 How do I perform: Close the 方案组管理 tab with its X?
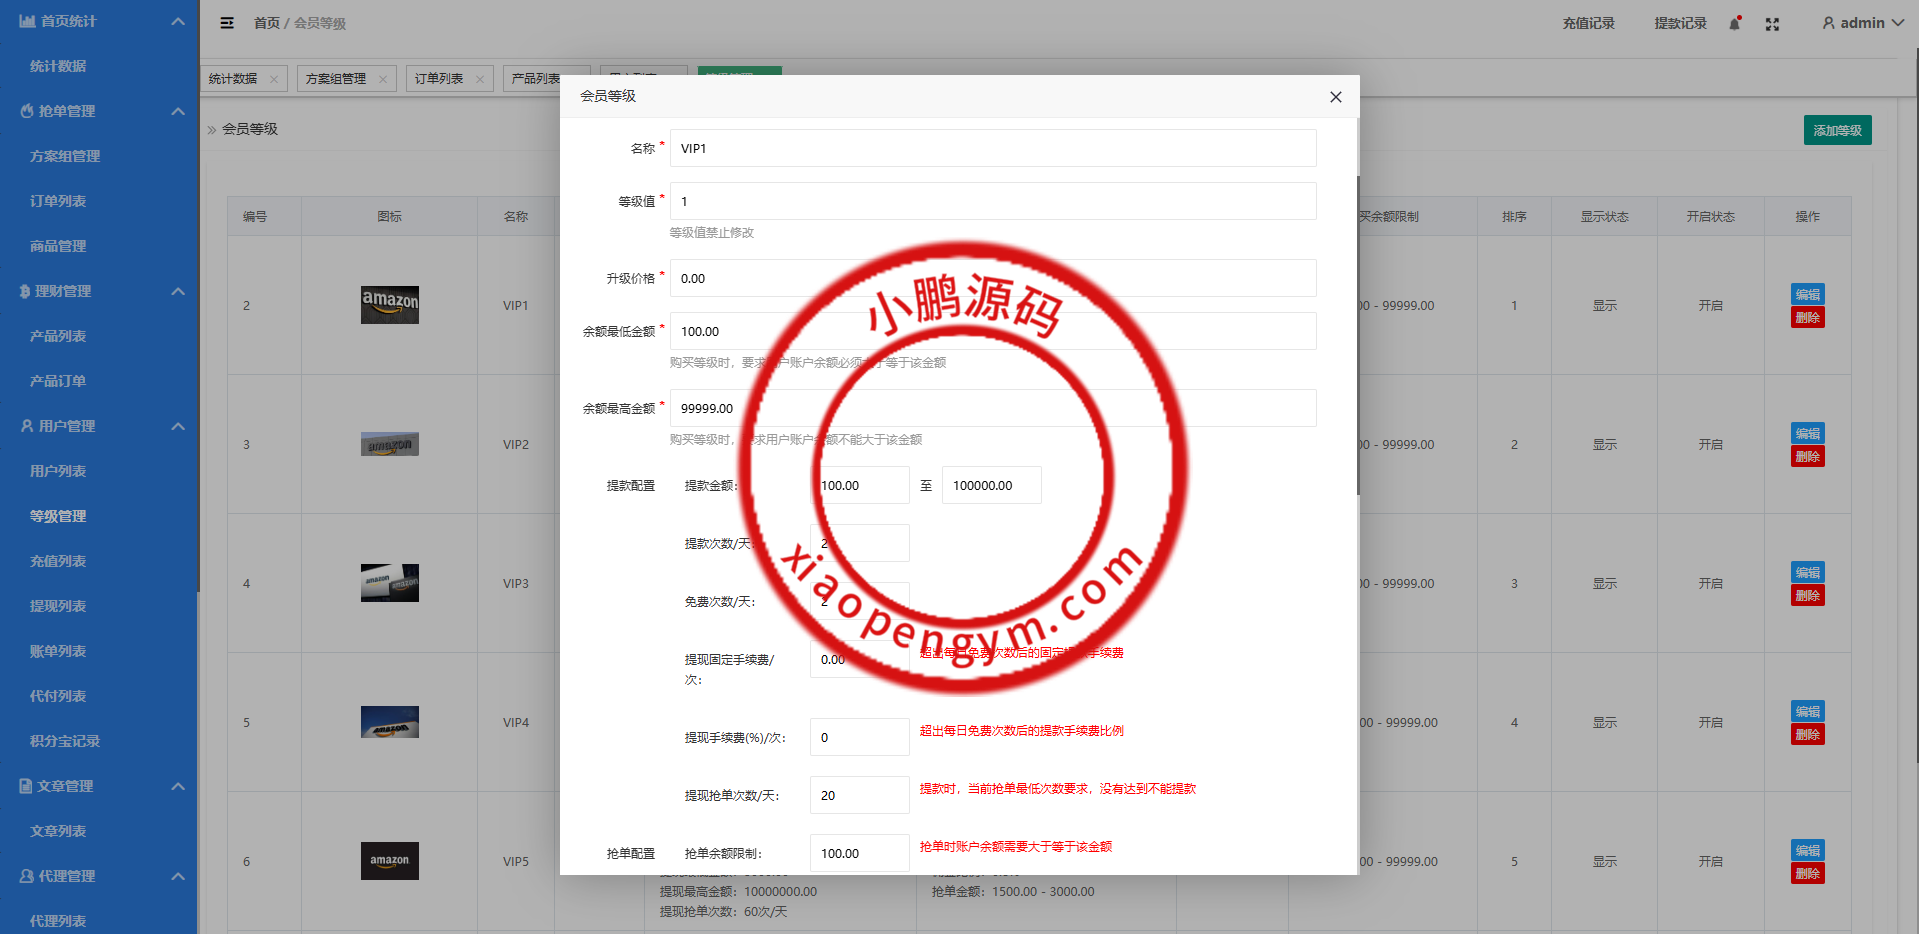click(x=383, y=79)
